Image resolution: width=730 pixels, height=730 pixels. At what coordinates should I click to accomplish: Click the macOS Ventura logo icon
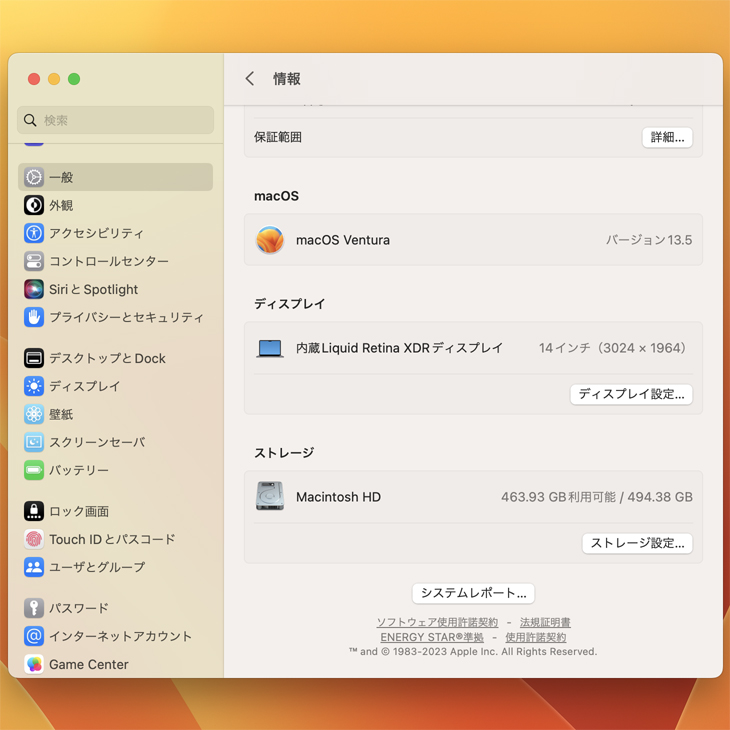(270, 240)
